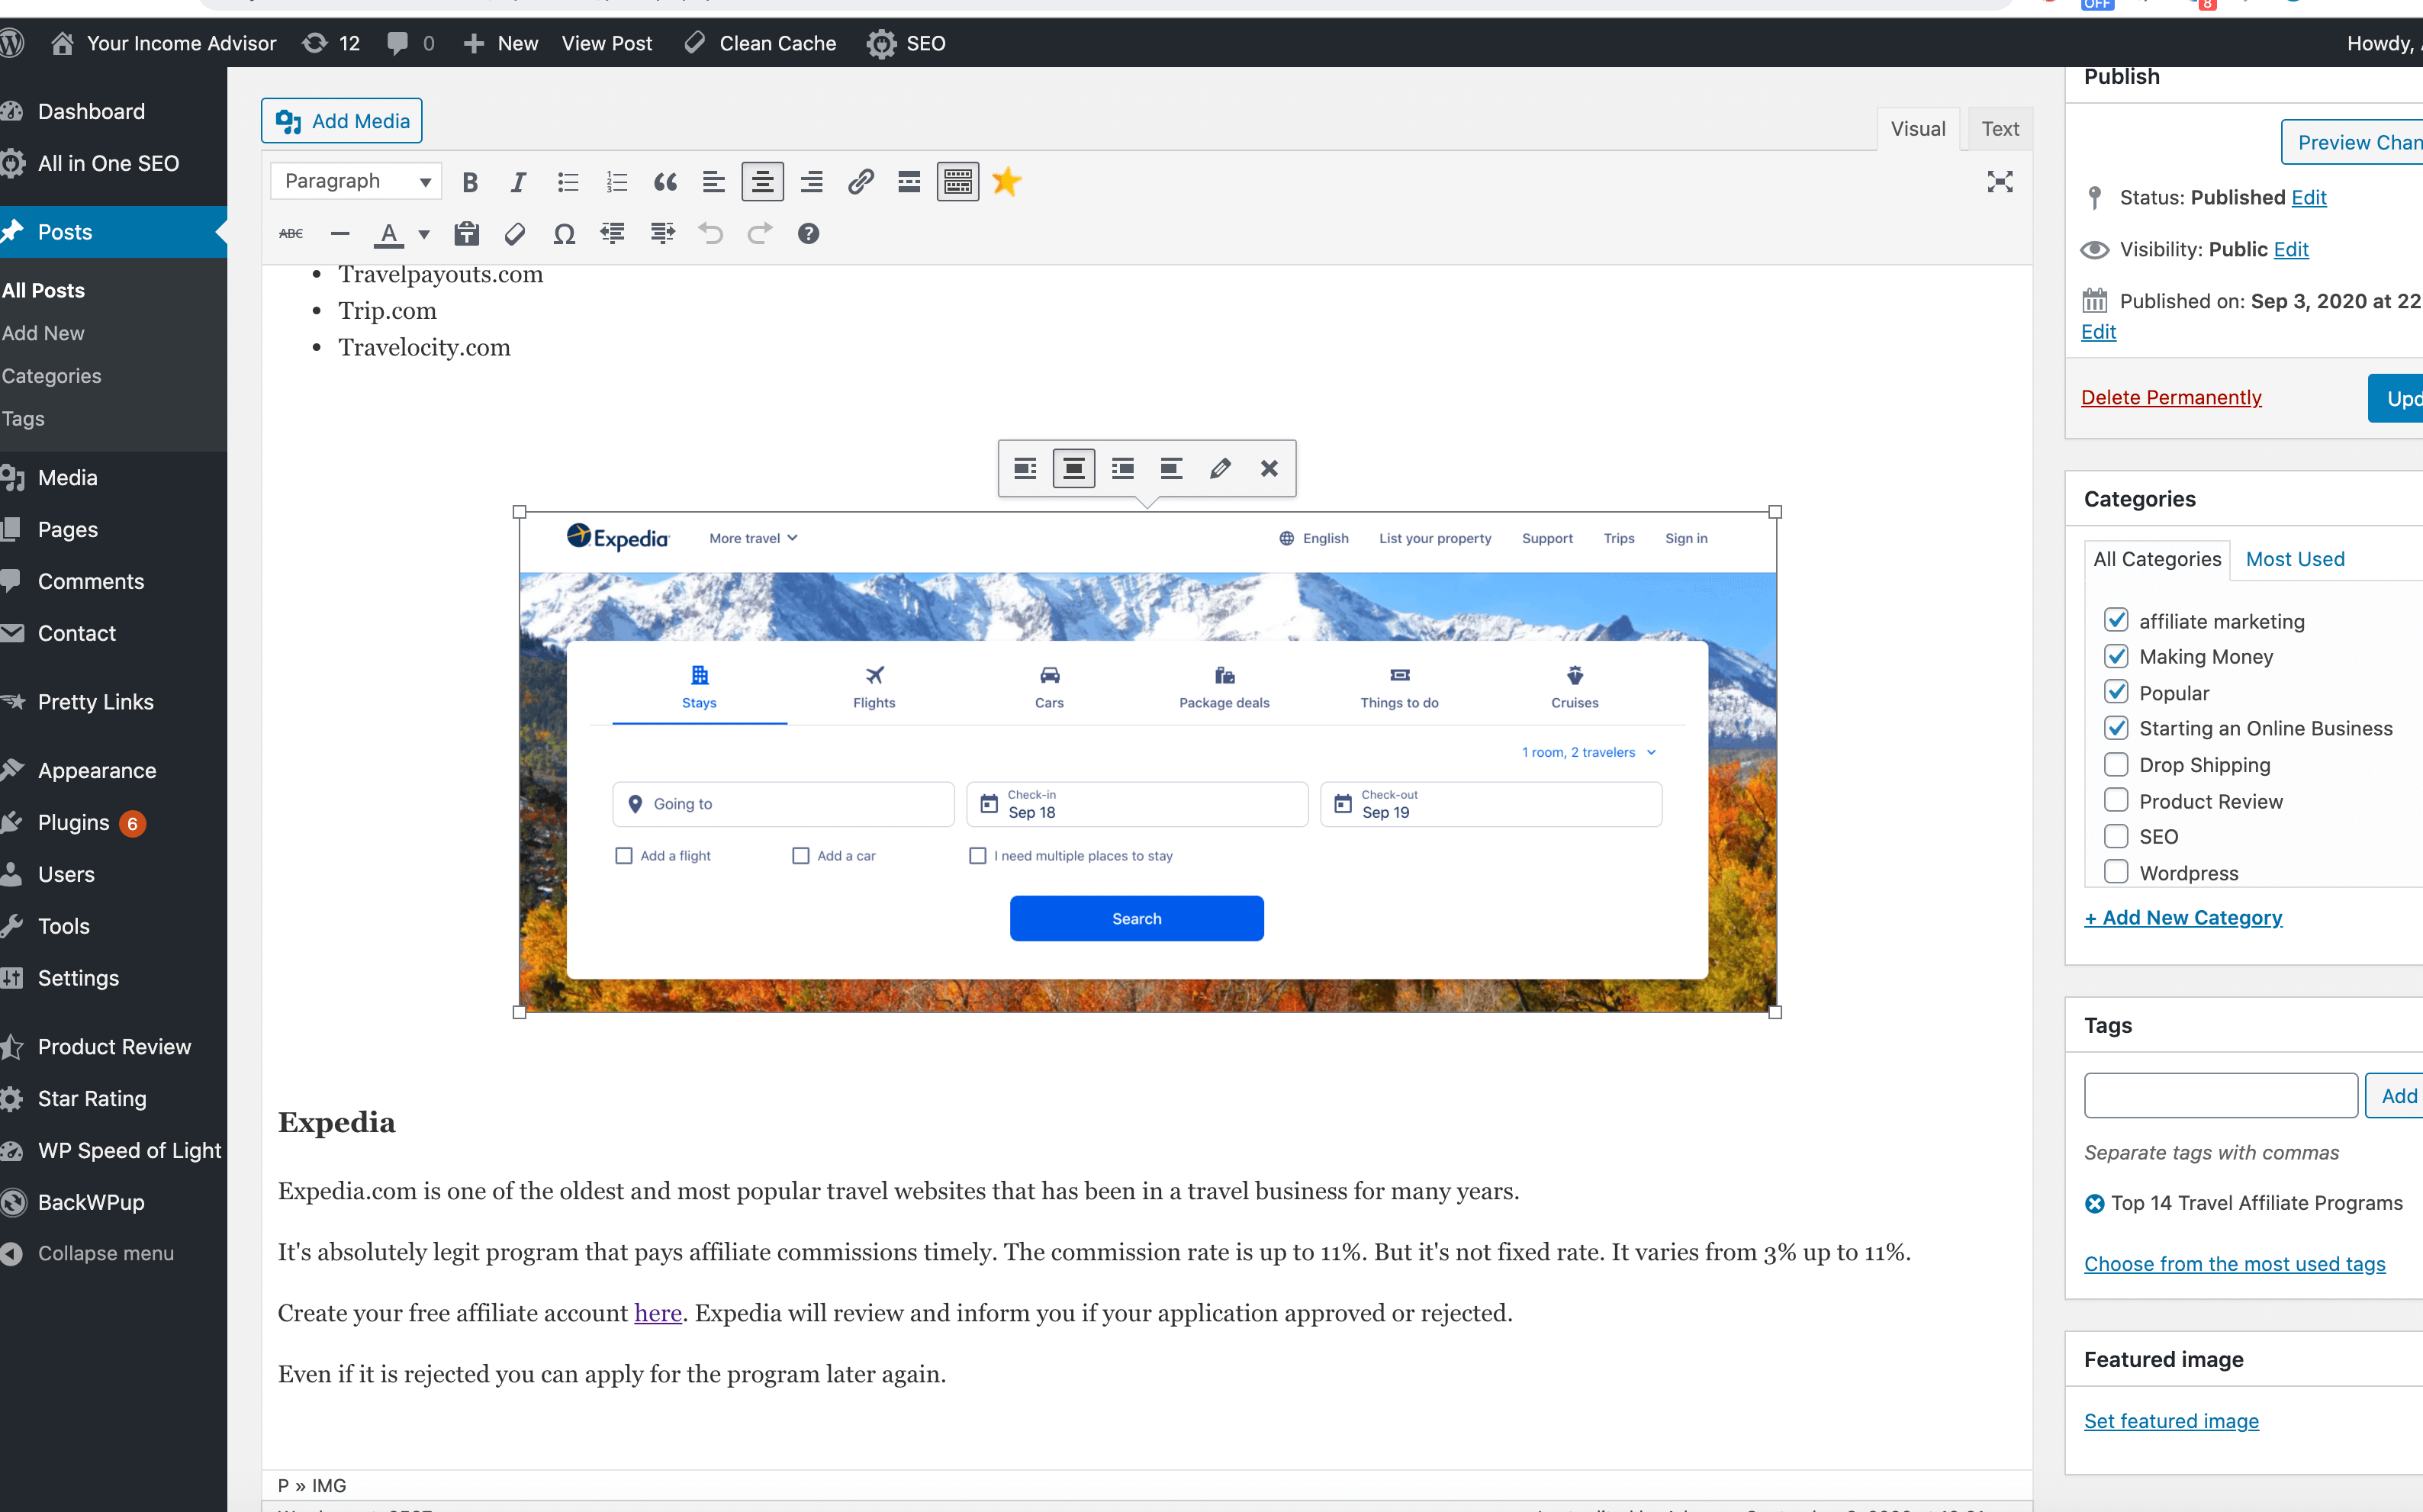Align image left in image toolbar
The width and height of the screenshot is (2423, 1512).
(1025, 468)
